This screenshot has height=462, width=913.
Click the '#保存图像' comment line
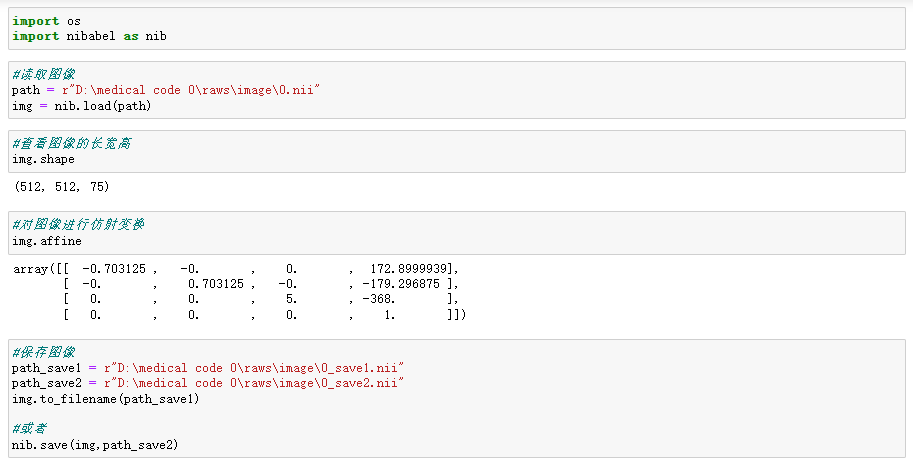click(43, 352)
